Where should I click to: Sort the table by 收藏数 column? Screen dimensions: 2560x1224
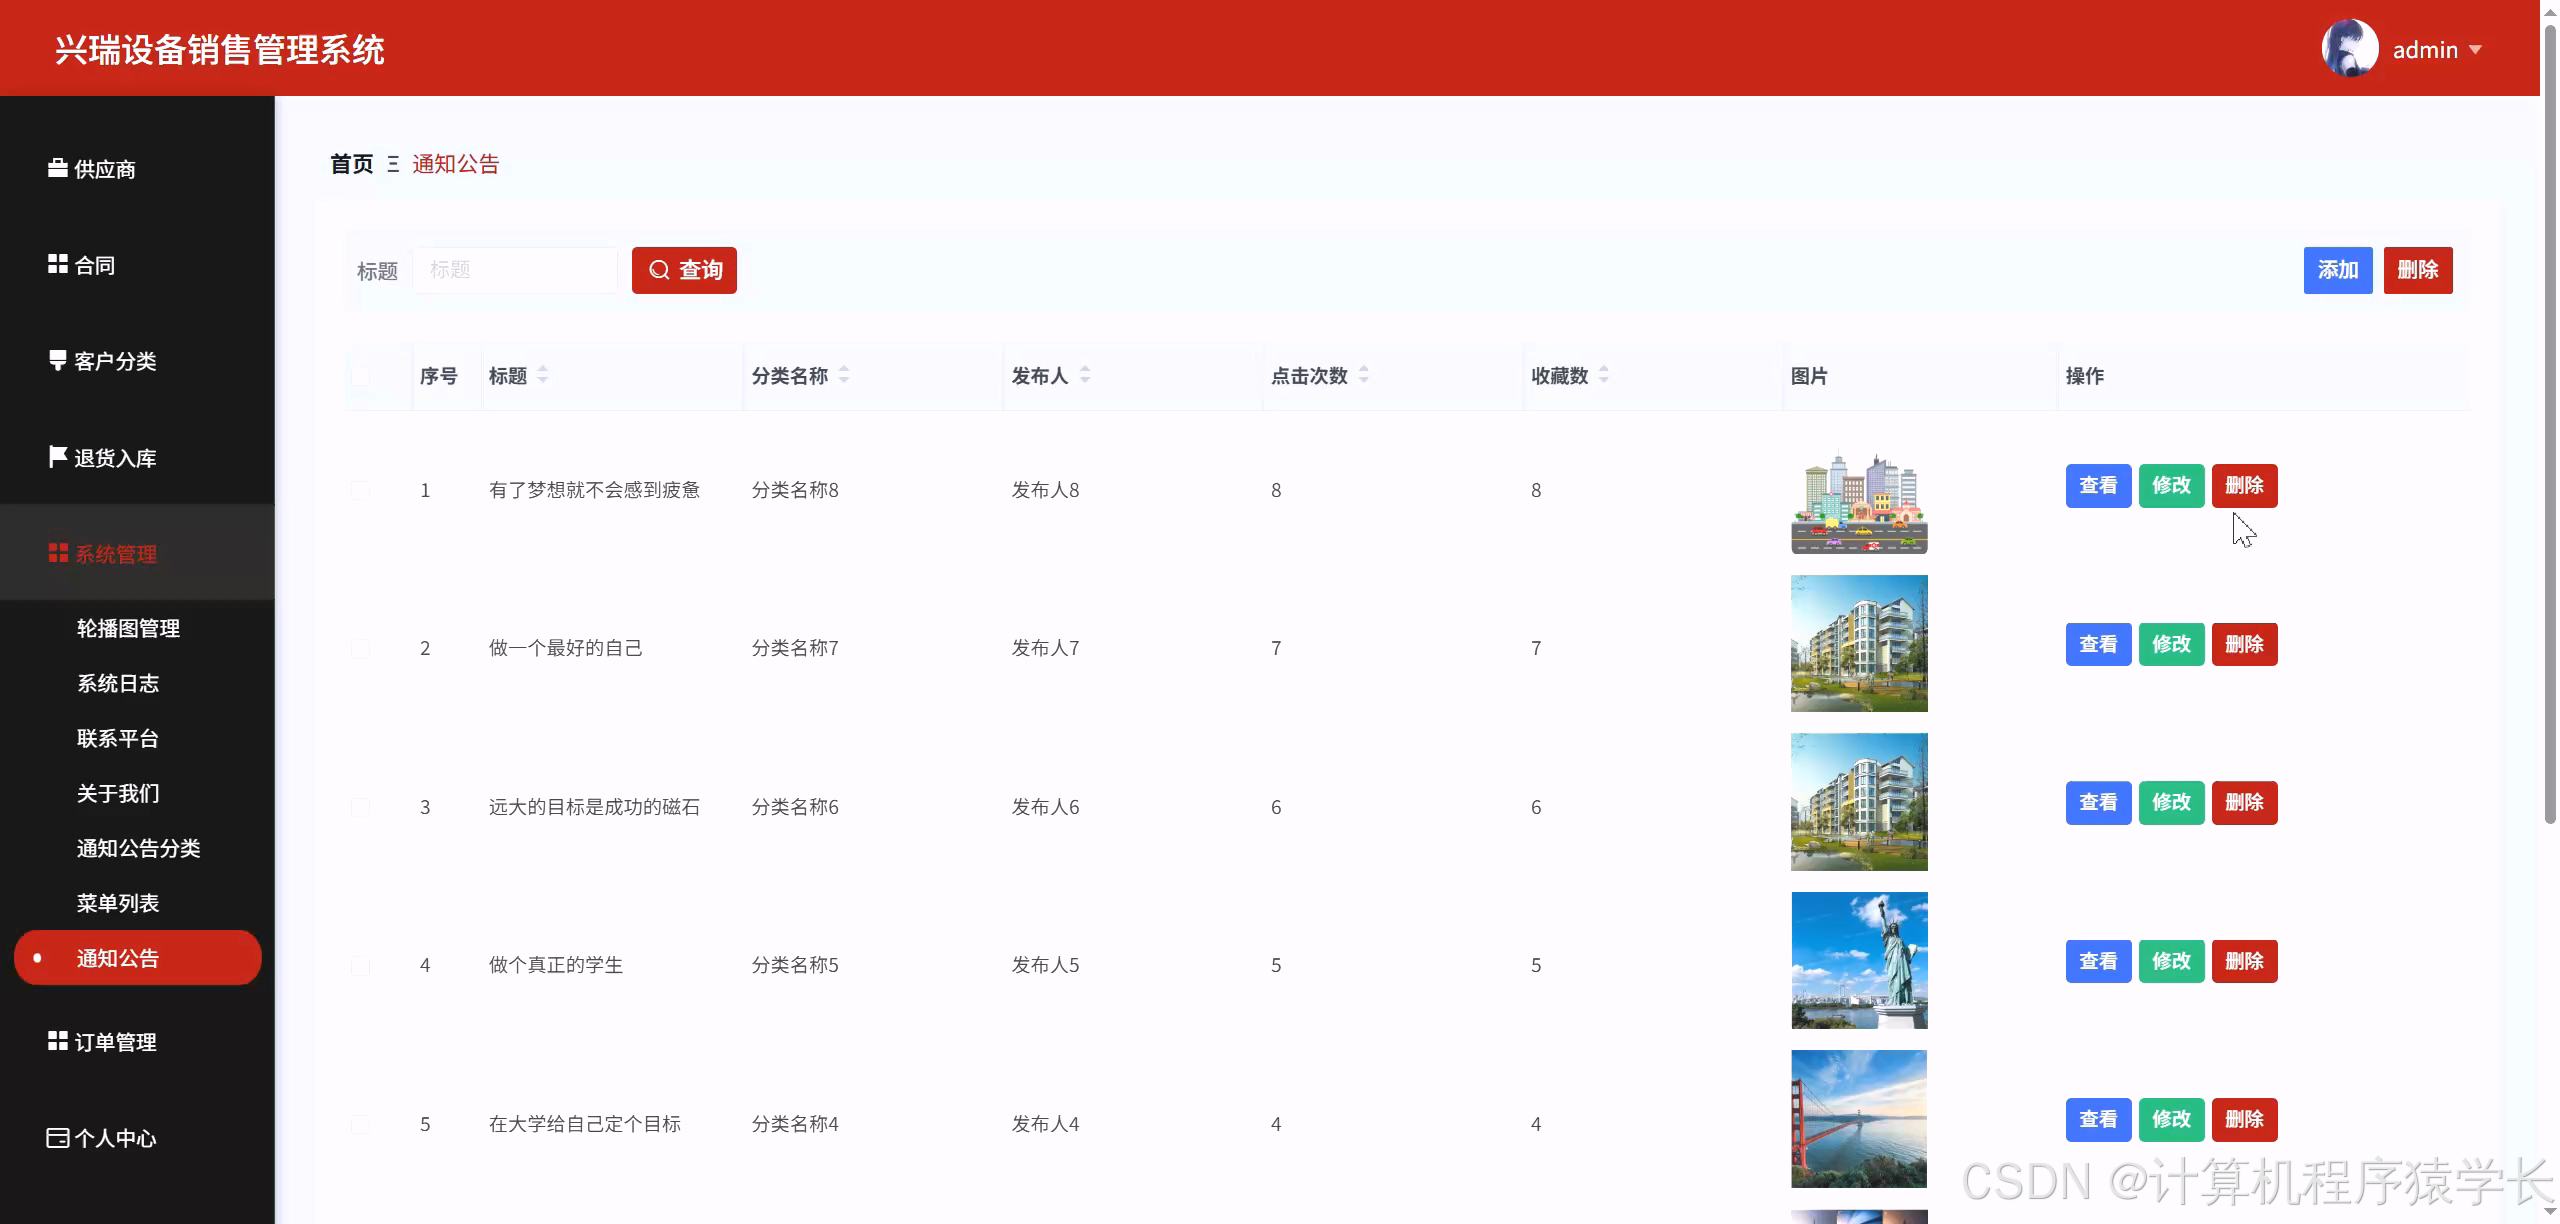1604,375
